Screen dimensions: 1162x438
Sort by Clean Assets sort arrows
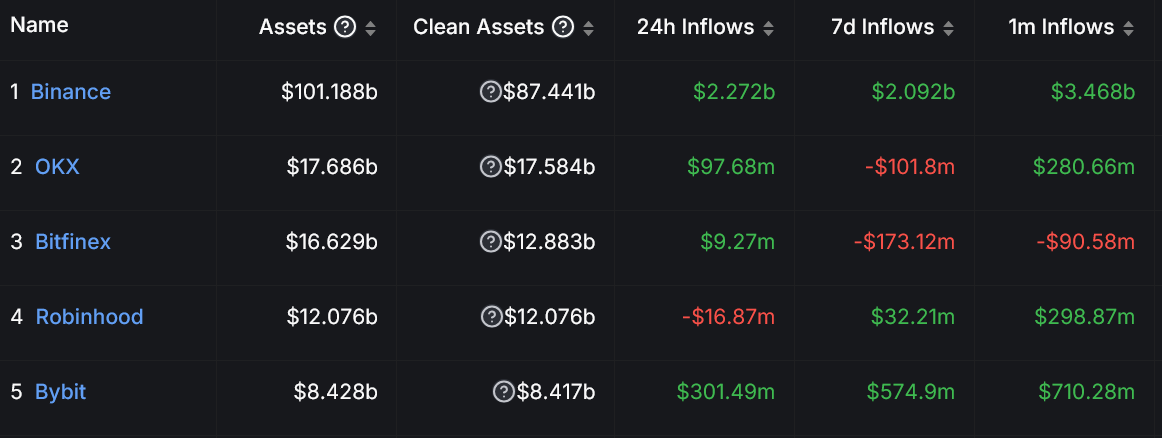[589, 29]
